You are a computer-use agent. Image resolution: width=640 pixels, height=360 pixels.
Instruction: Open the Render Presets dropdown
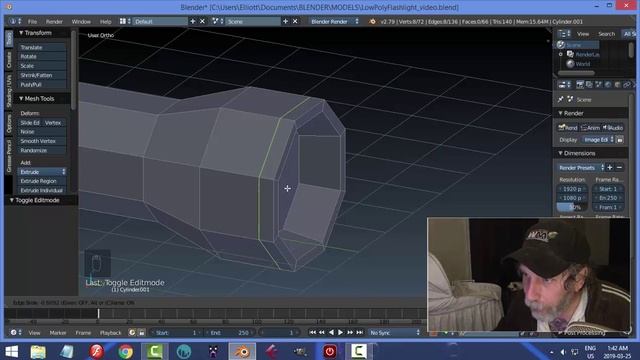pos(580,168)
